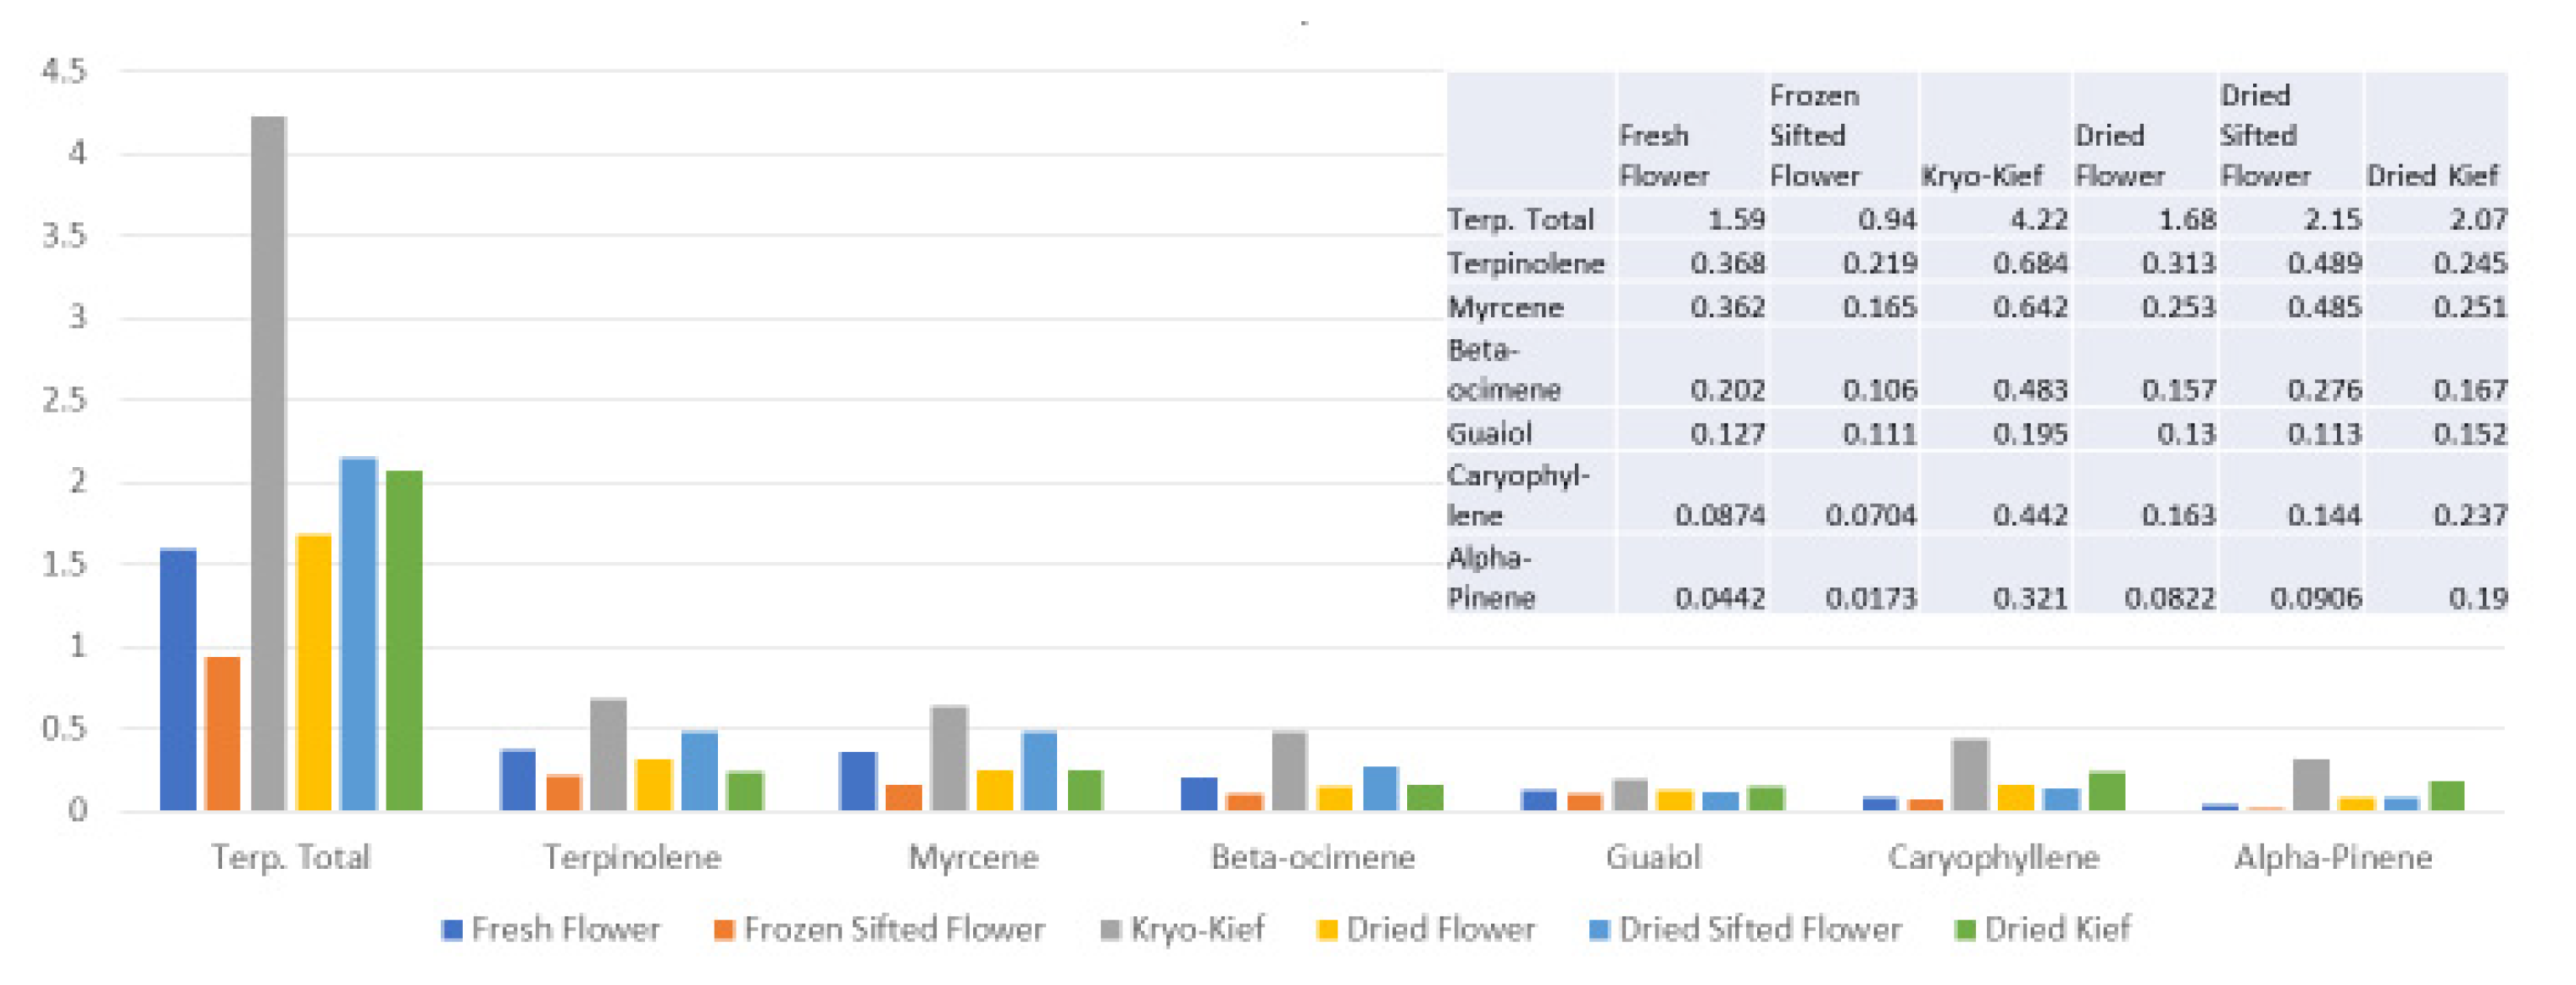Viewport: 2576px width, 985px height.
Task: Select the Kryo-Kief table column header
Action: pyautogui.click(x=1981, y=176)
